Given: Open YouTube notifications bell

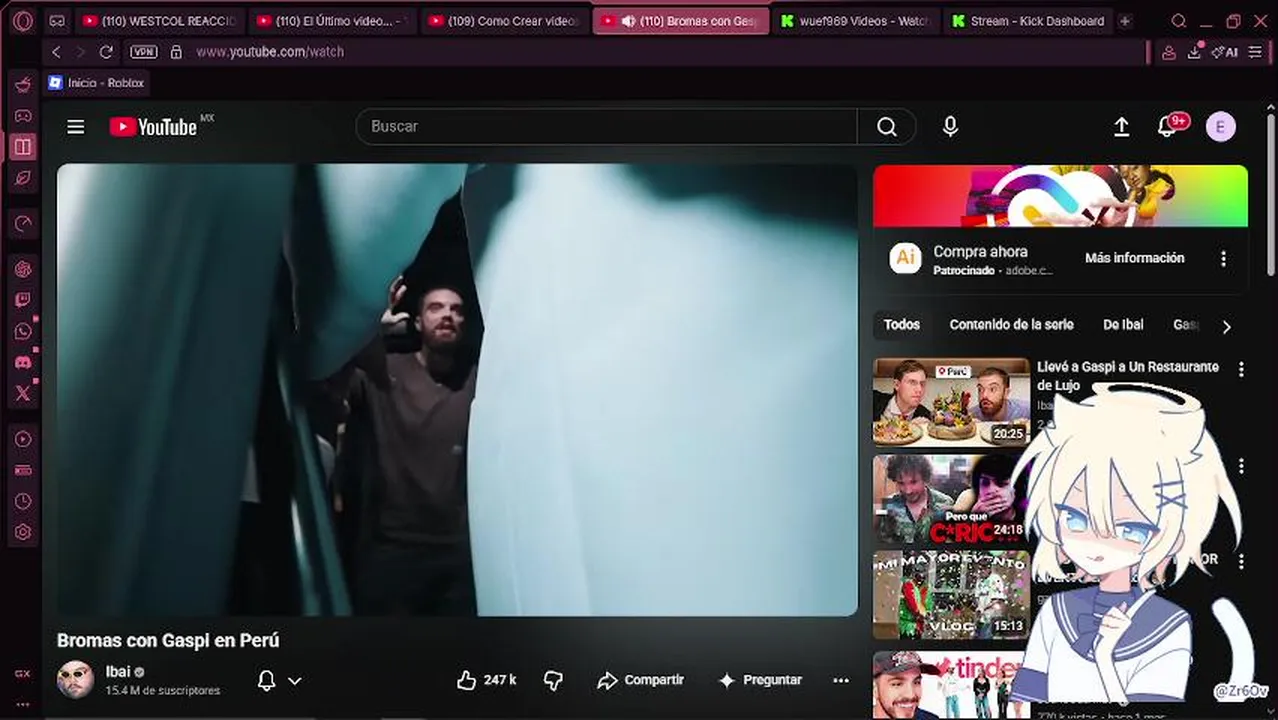Looking at the screenshot, I should click(x=1167, y=126).
